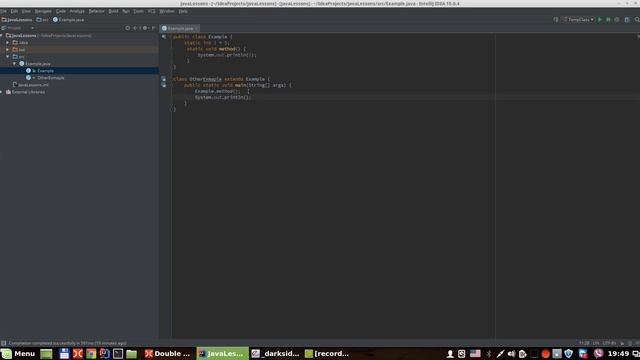Collapse the src folder
Viewport: 640px width, 360px height.
8,56
